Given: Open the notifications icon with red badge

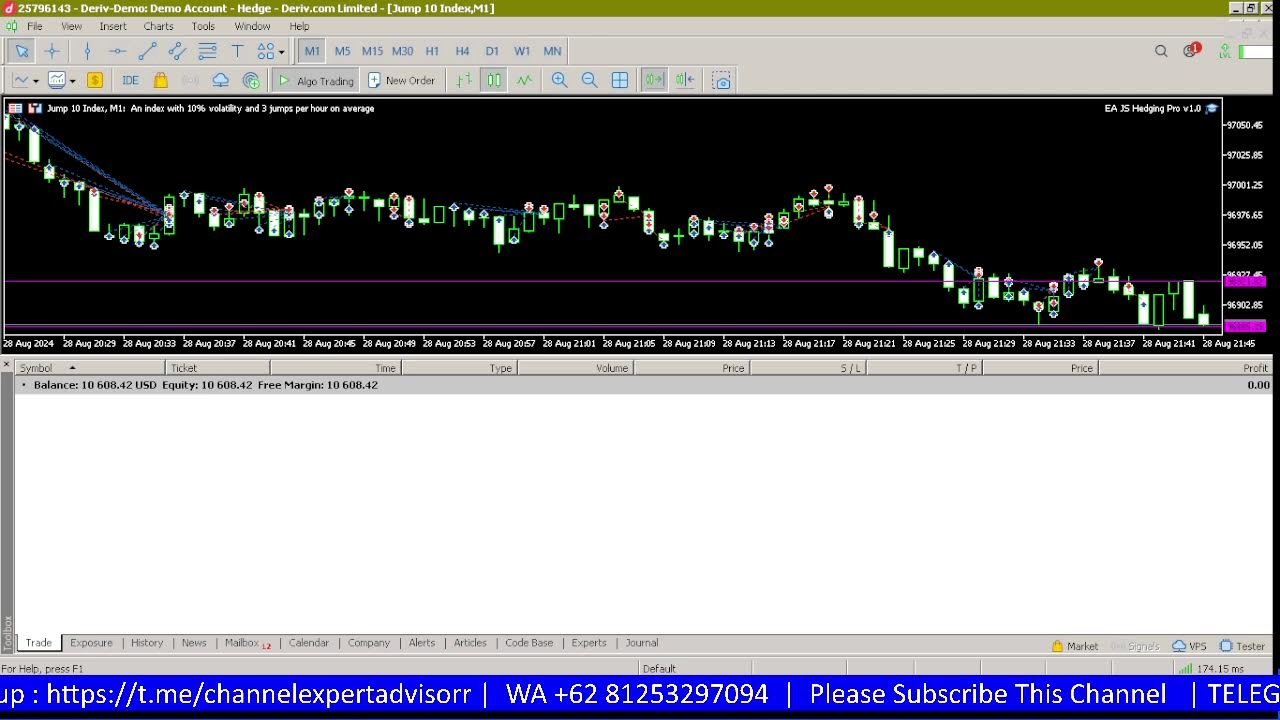Looking at the screenshot, I should tap(1191, 50).
